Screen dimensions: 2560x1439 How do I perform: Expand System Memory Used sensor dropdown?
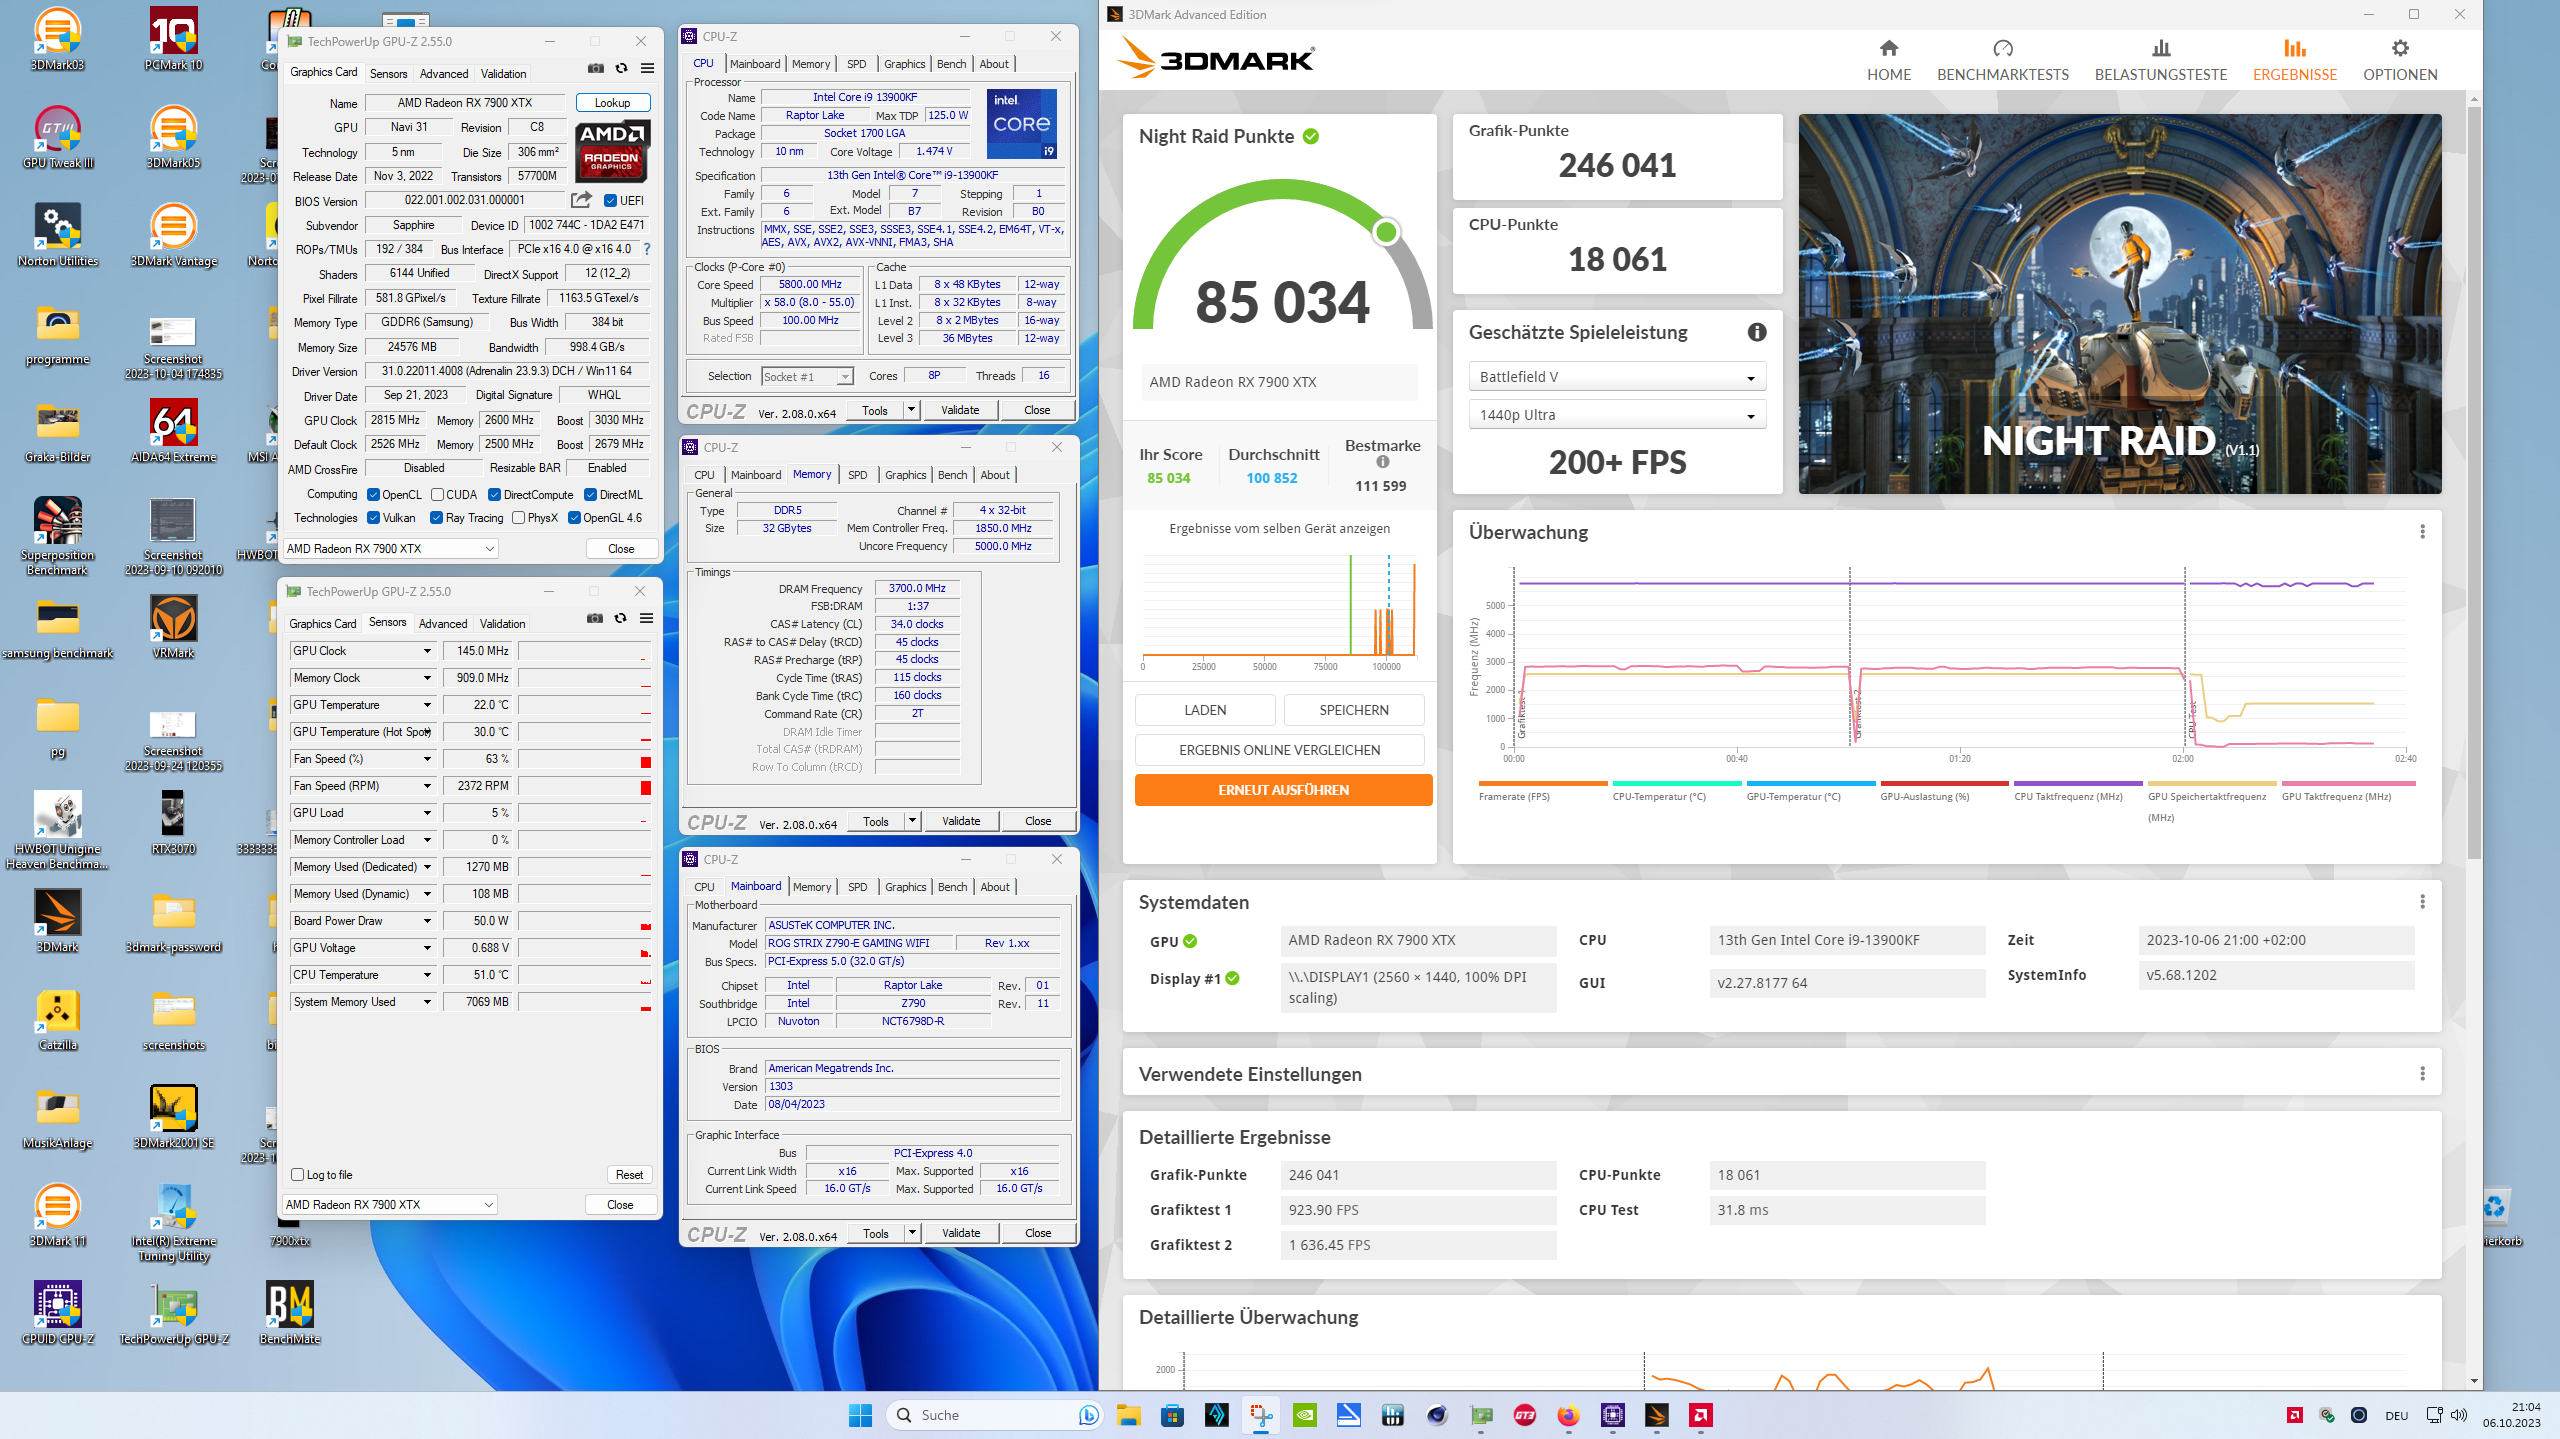pos(427,1002)
